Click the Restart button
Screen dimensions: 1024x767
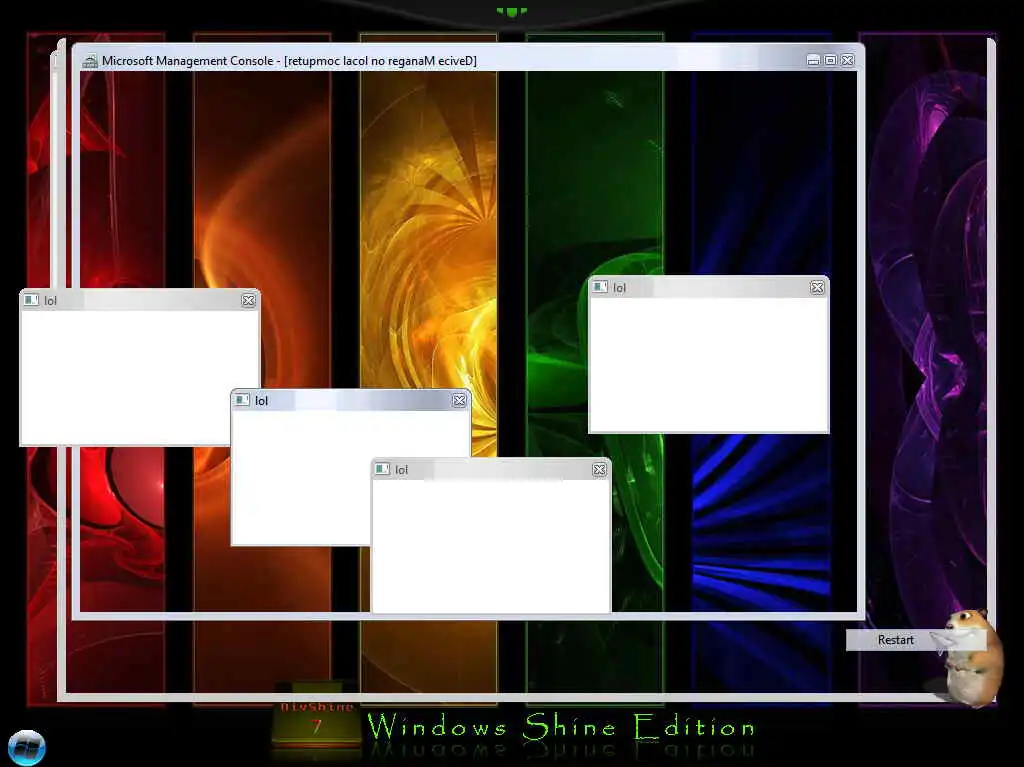pos(915,640)
